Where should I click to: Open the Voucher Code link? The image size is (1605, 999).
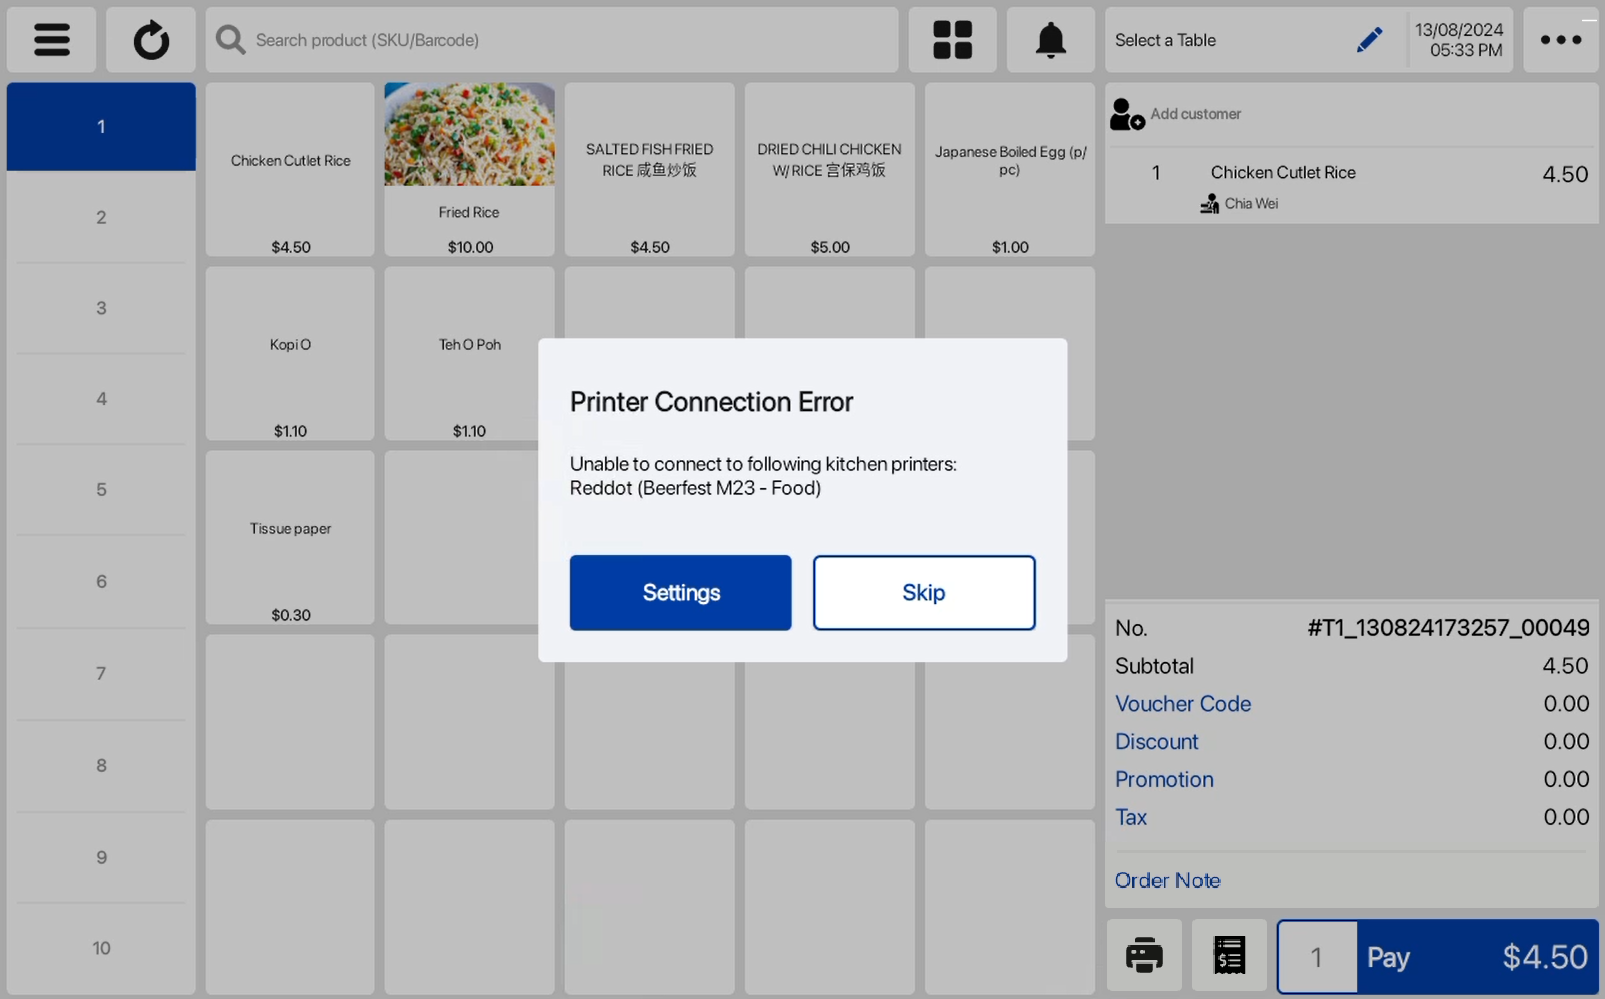1183,704
